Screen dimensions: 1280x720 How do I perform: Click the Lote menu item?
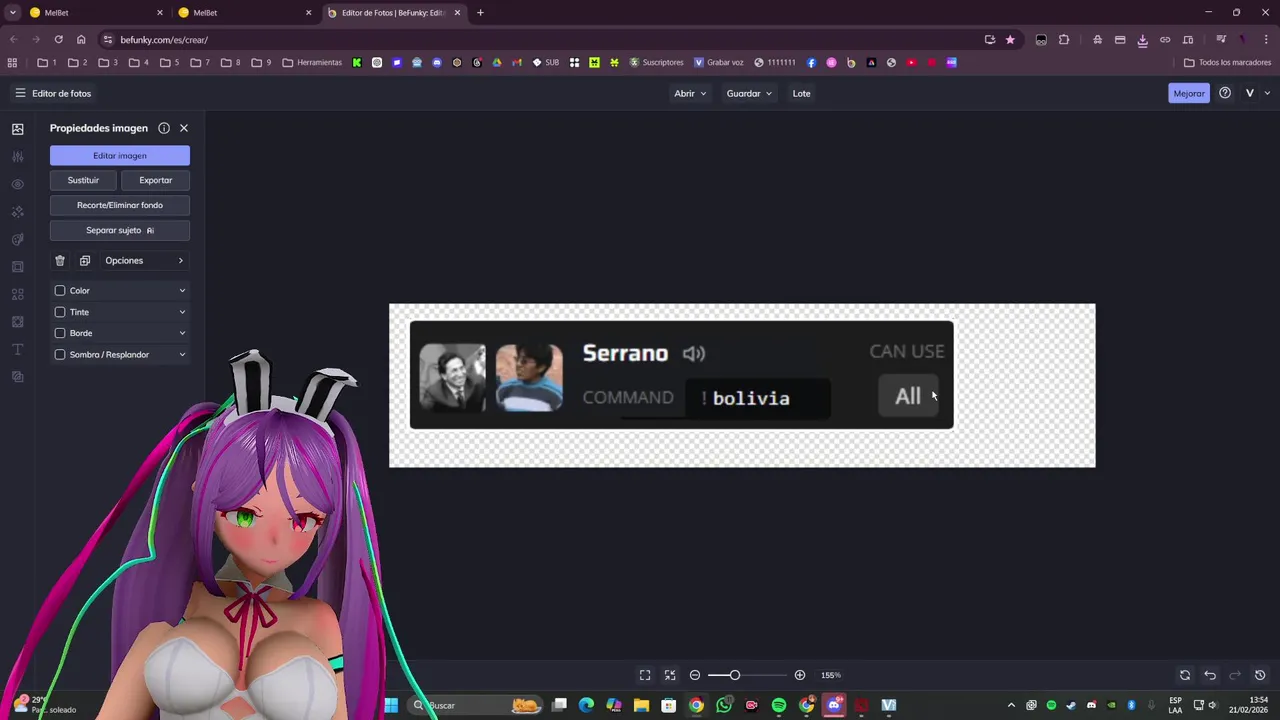point(802,93)
